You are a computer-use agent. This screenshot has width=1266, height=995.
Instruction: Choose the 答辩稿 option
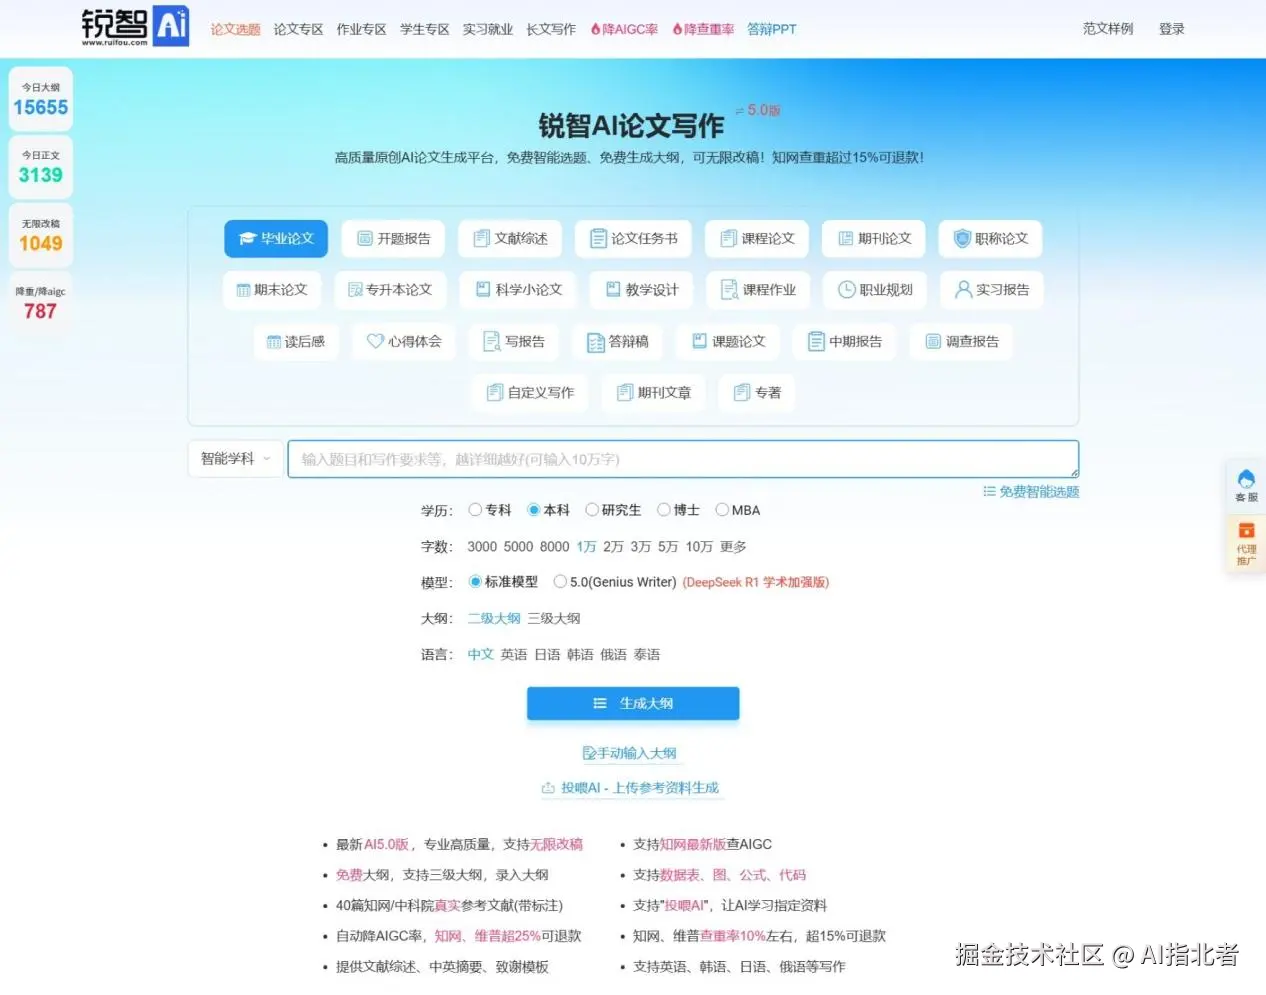[x=617, y=341]
